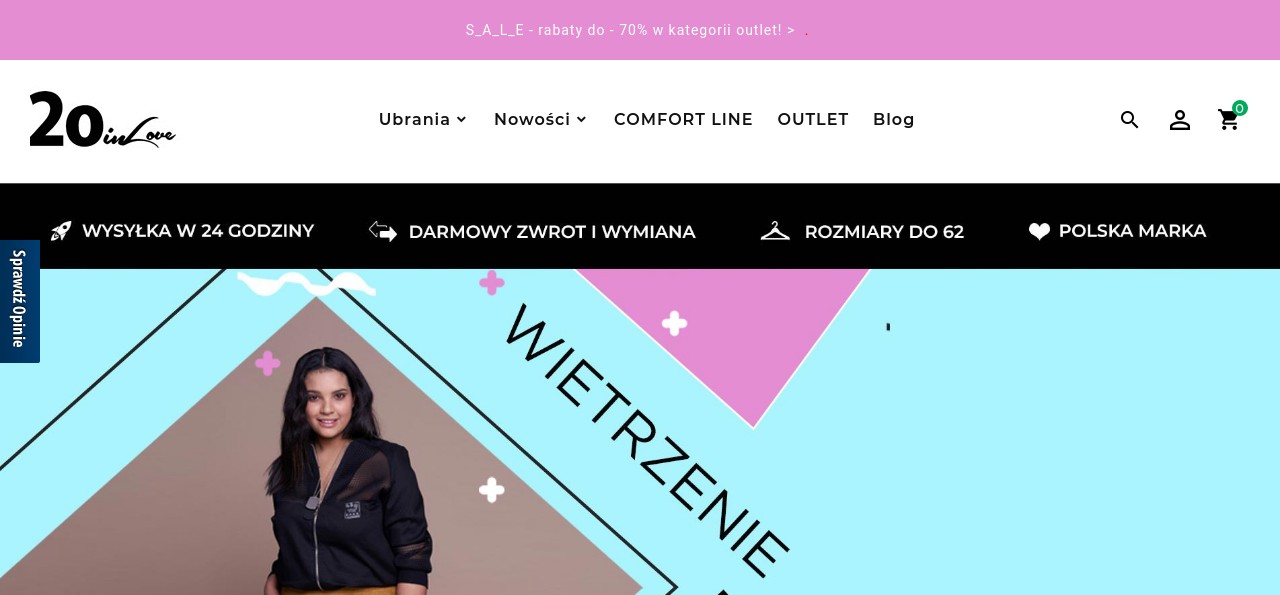Click the heart Polska Marka icon
The height and width of the screenshot is (595, 1280).
pyautogui.click(x=1040, y=231)
